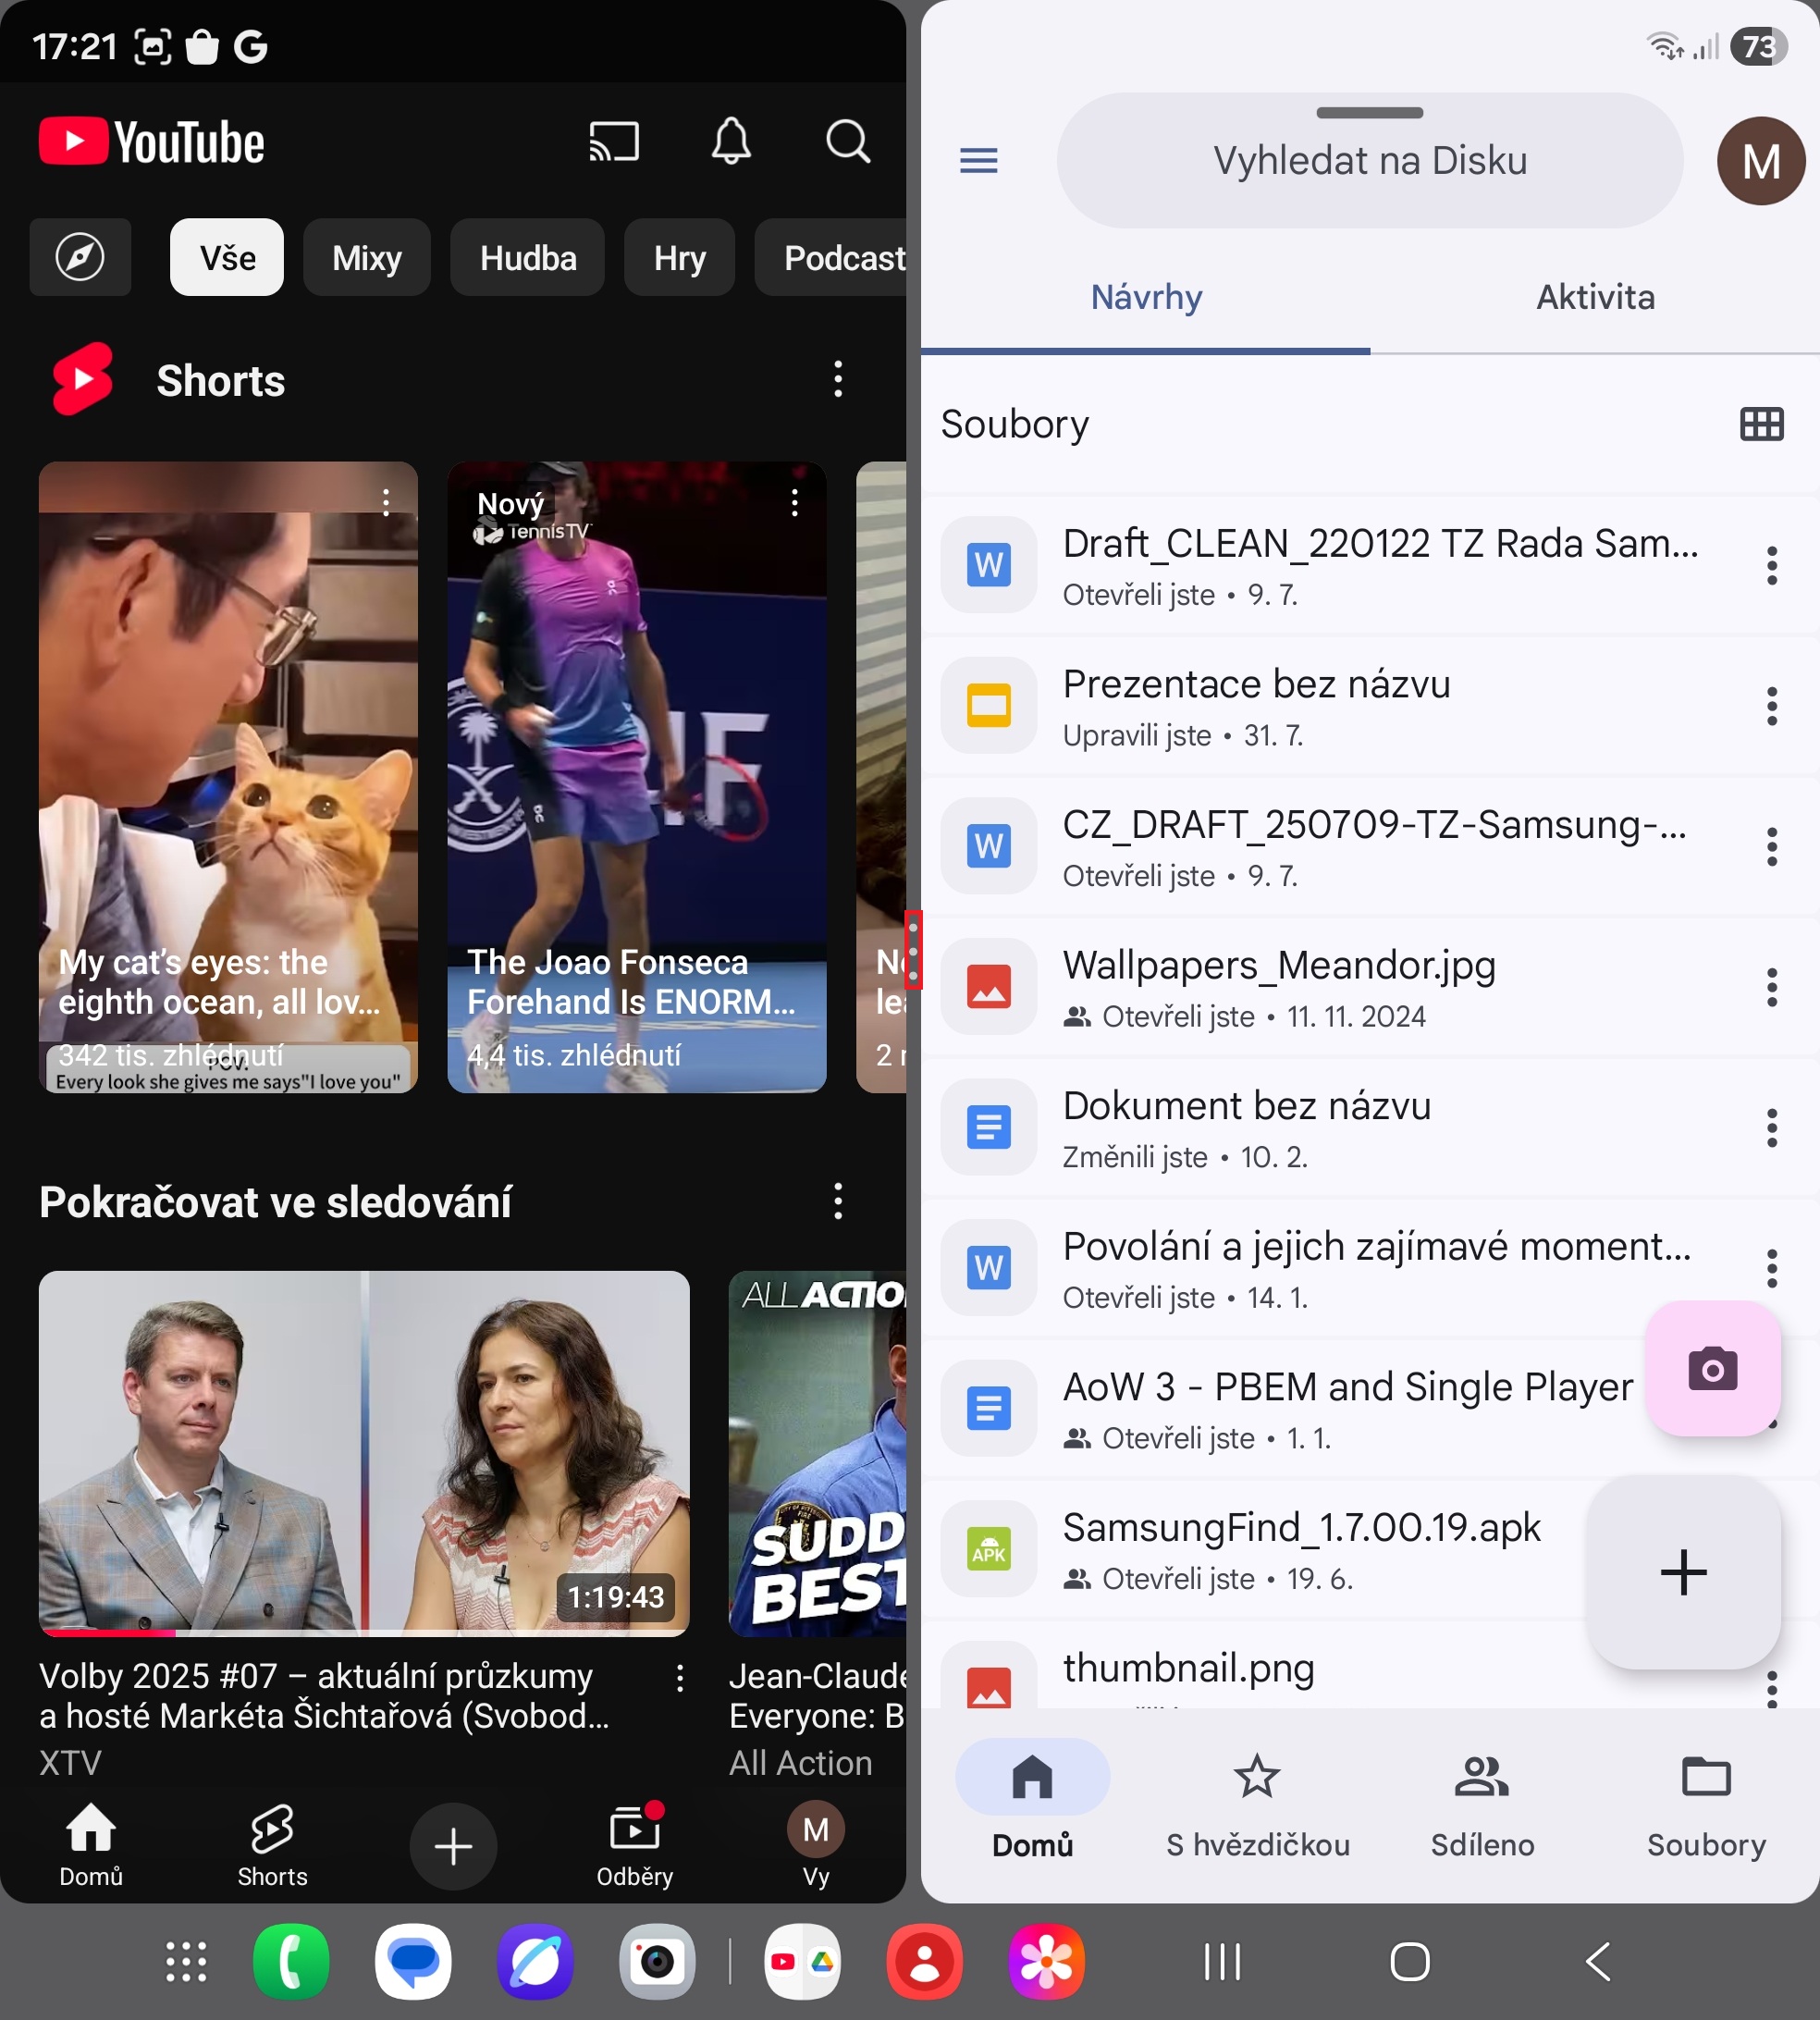Switch Drive files to grid view
The image size is (1820, 2020).
click(x=1761, y=424)
